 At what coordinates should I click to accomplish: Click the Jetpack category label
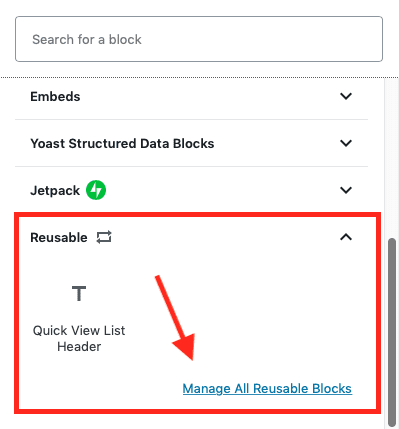click(55, 191)
